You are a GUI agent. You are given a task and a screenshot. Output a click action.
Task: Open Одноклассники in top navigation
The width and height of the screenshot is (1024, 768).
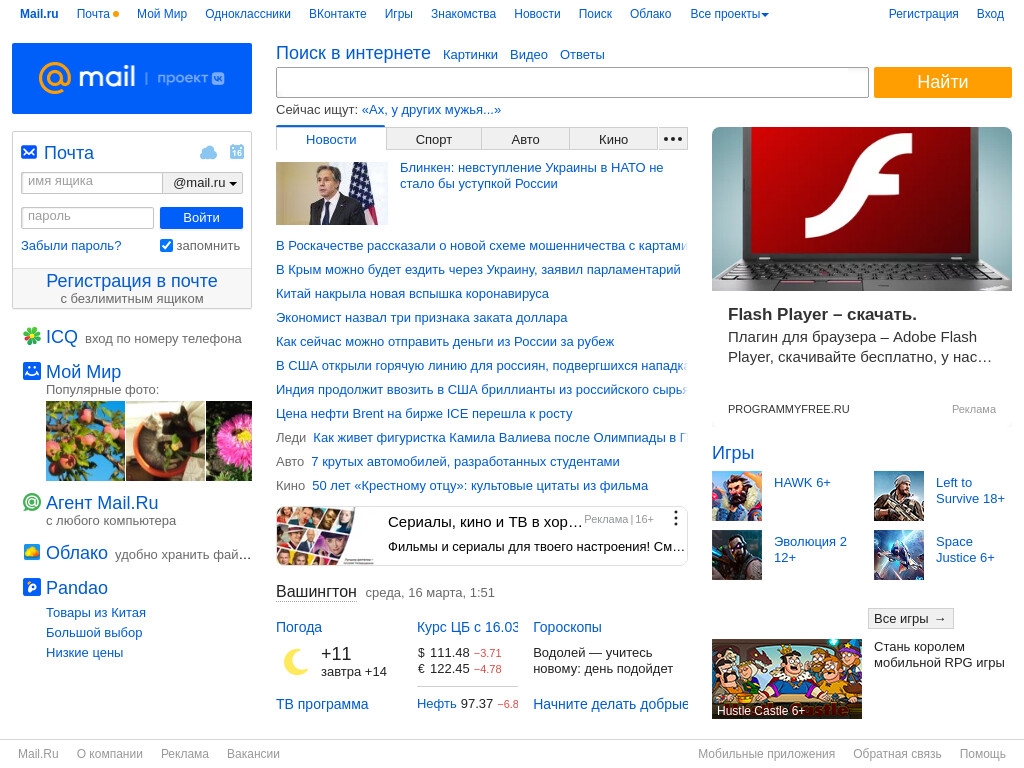(x=248, y=14)
